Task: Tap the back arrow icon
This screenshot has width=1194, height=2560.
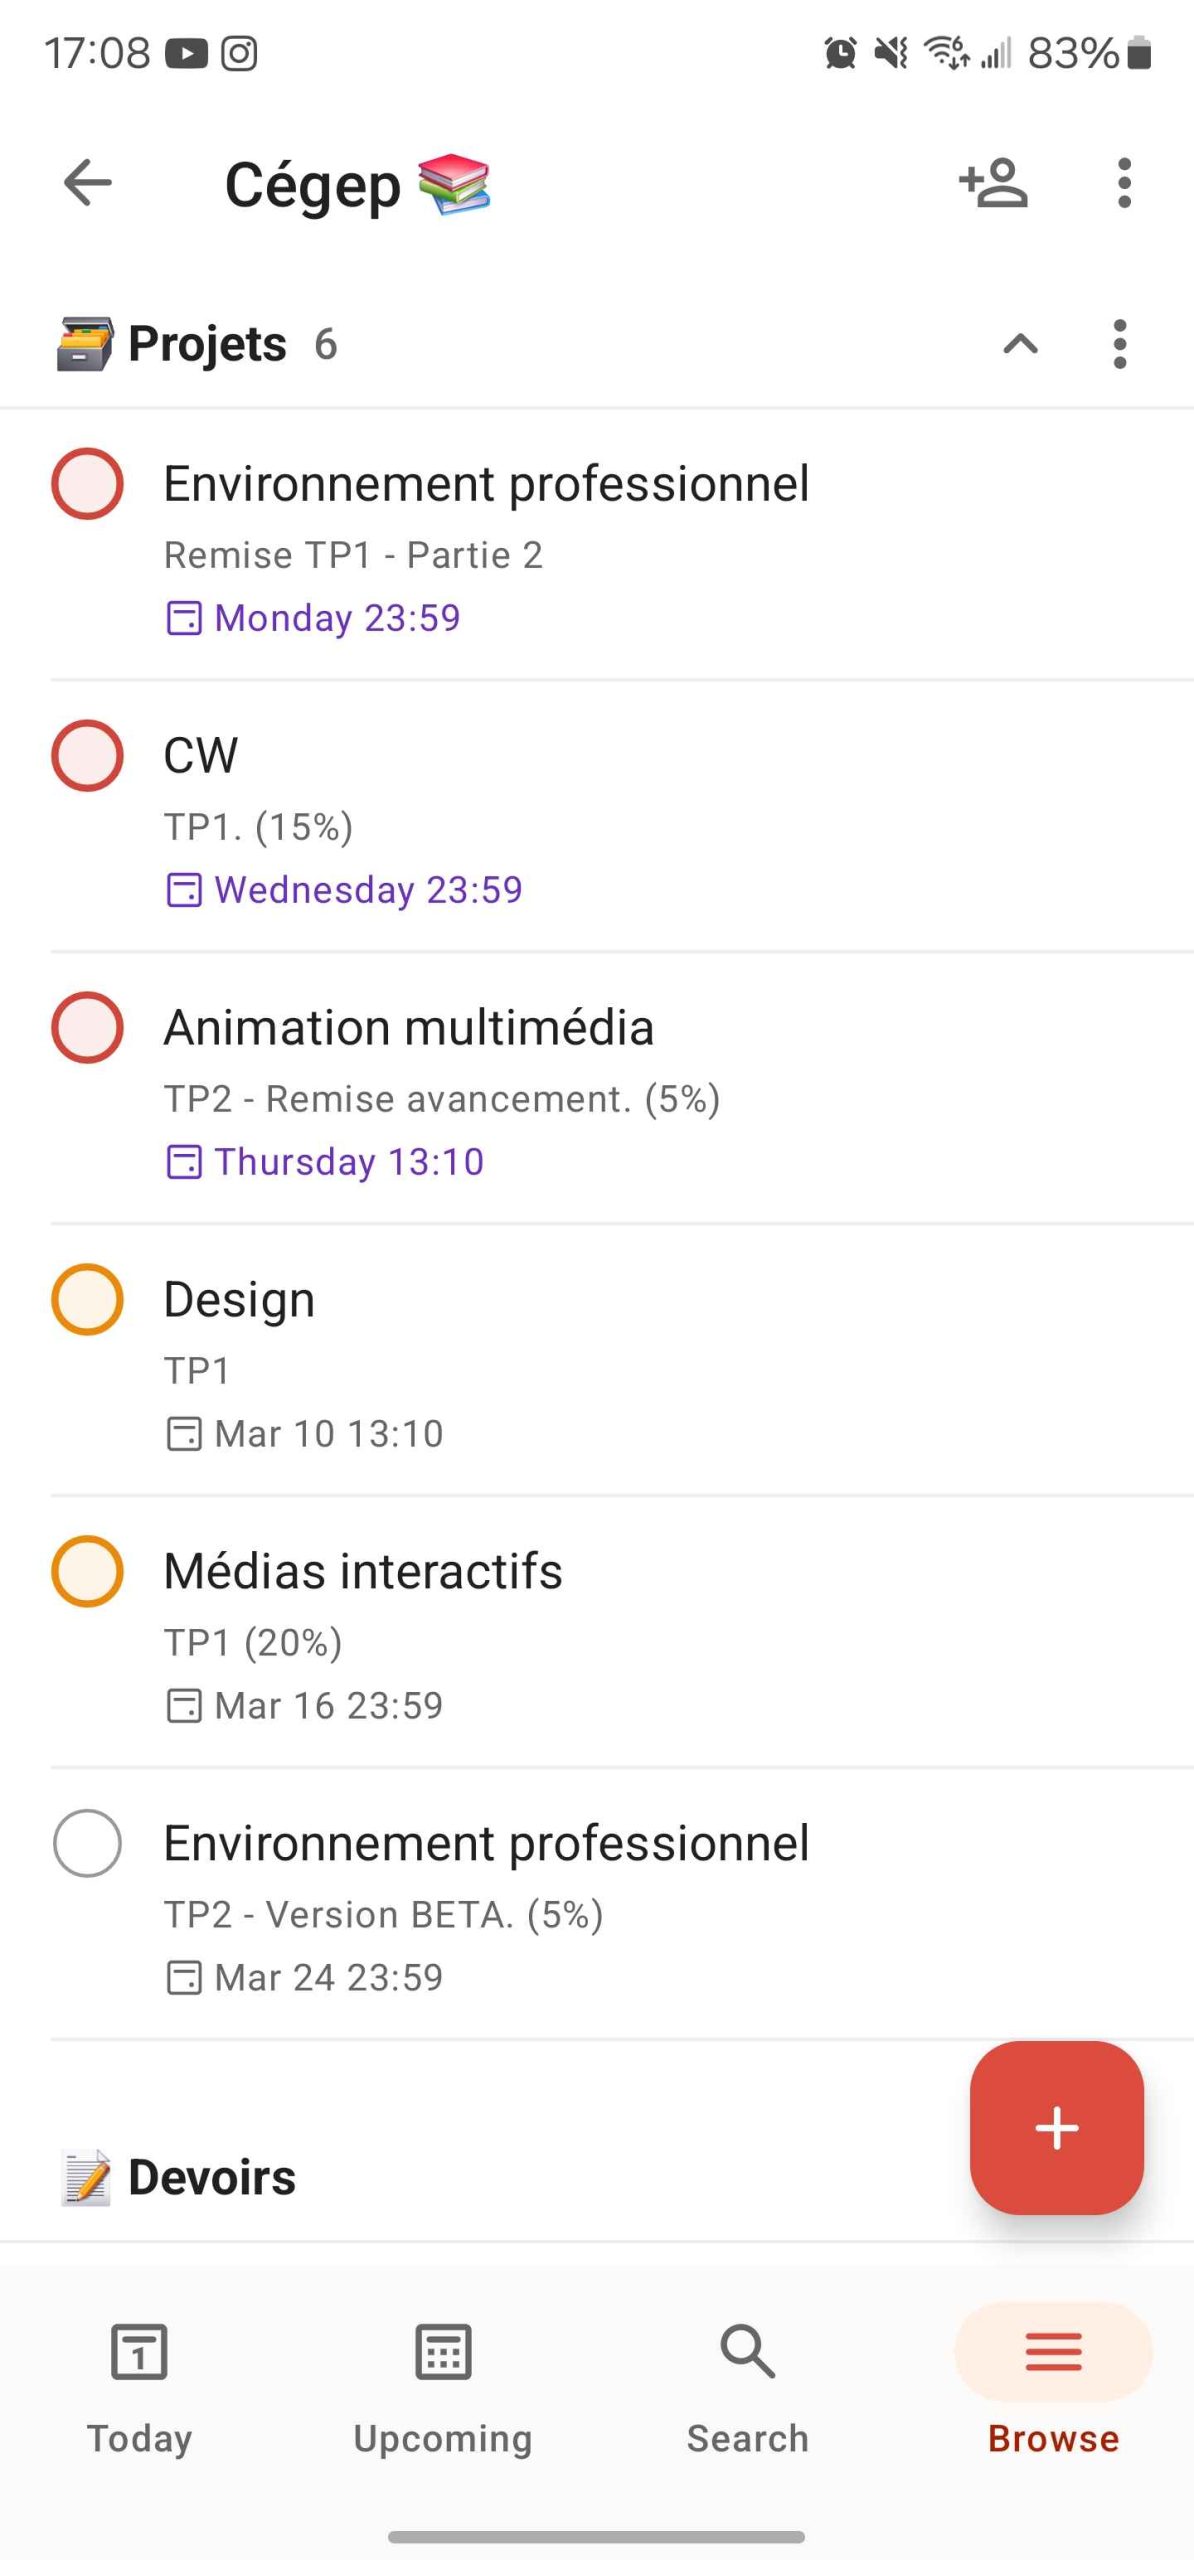Action: tap(88, 183)
